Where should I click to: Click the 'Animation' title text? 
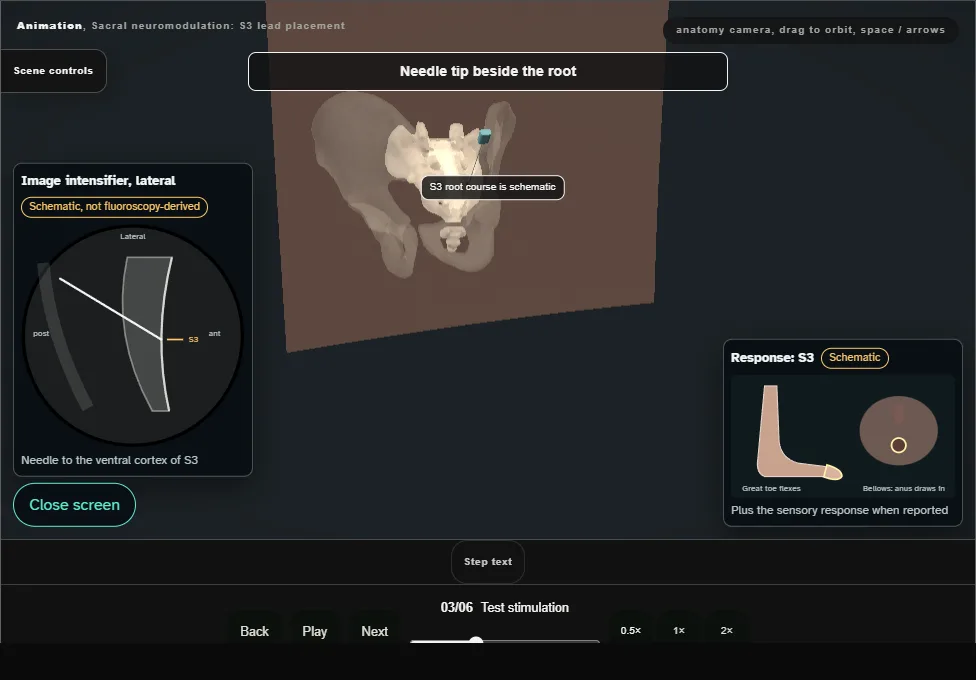pyautogui.click(x=49, y=26)
